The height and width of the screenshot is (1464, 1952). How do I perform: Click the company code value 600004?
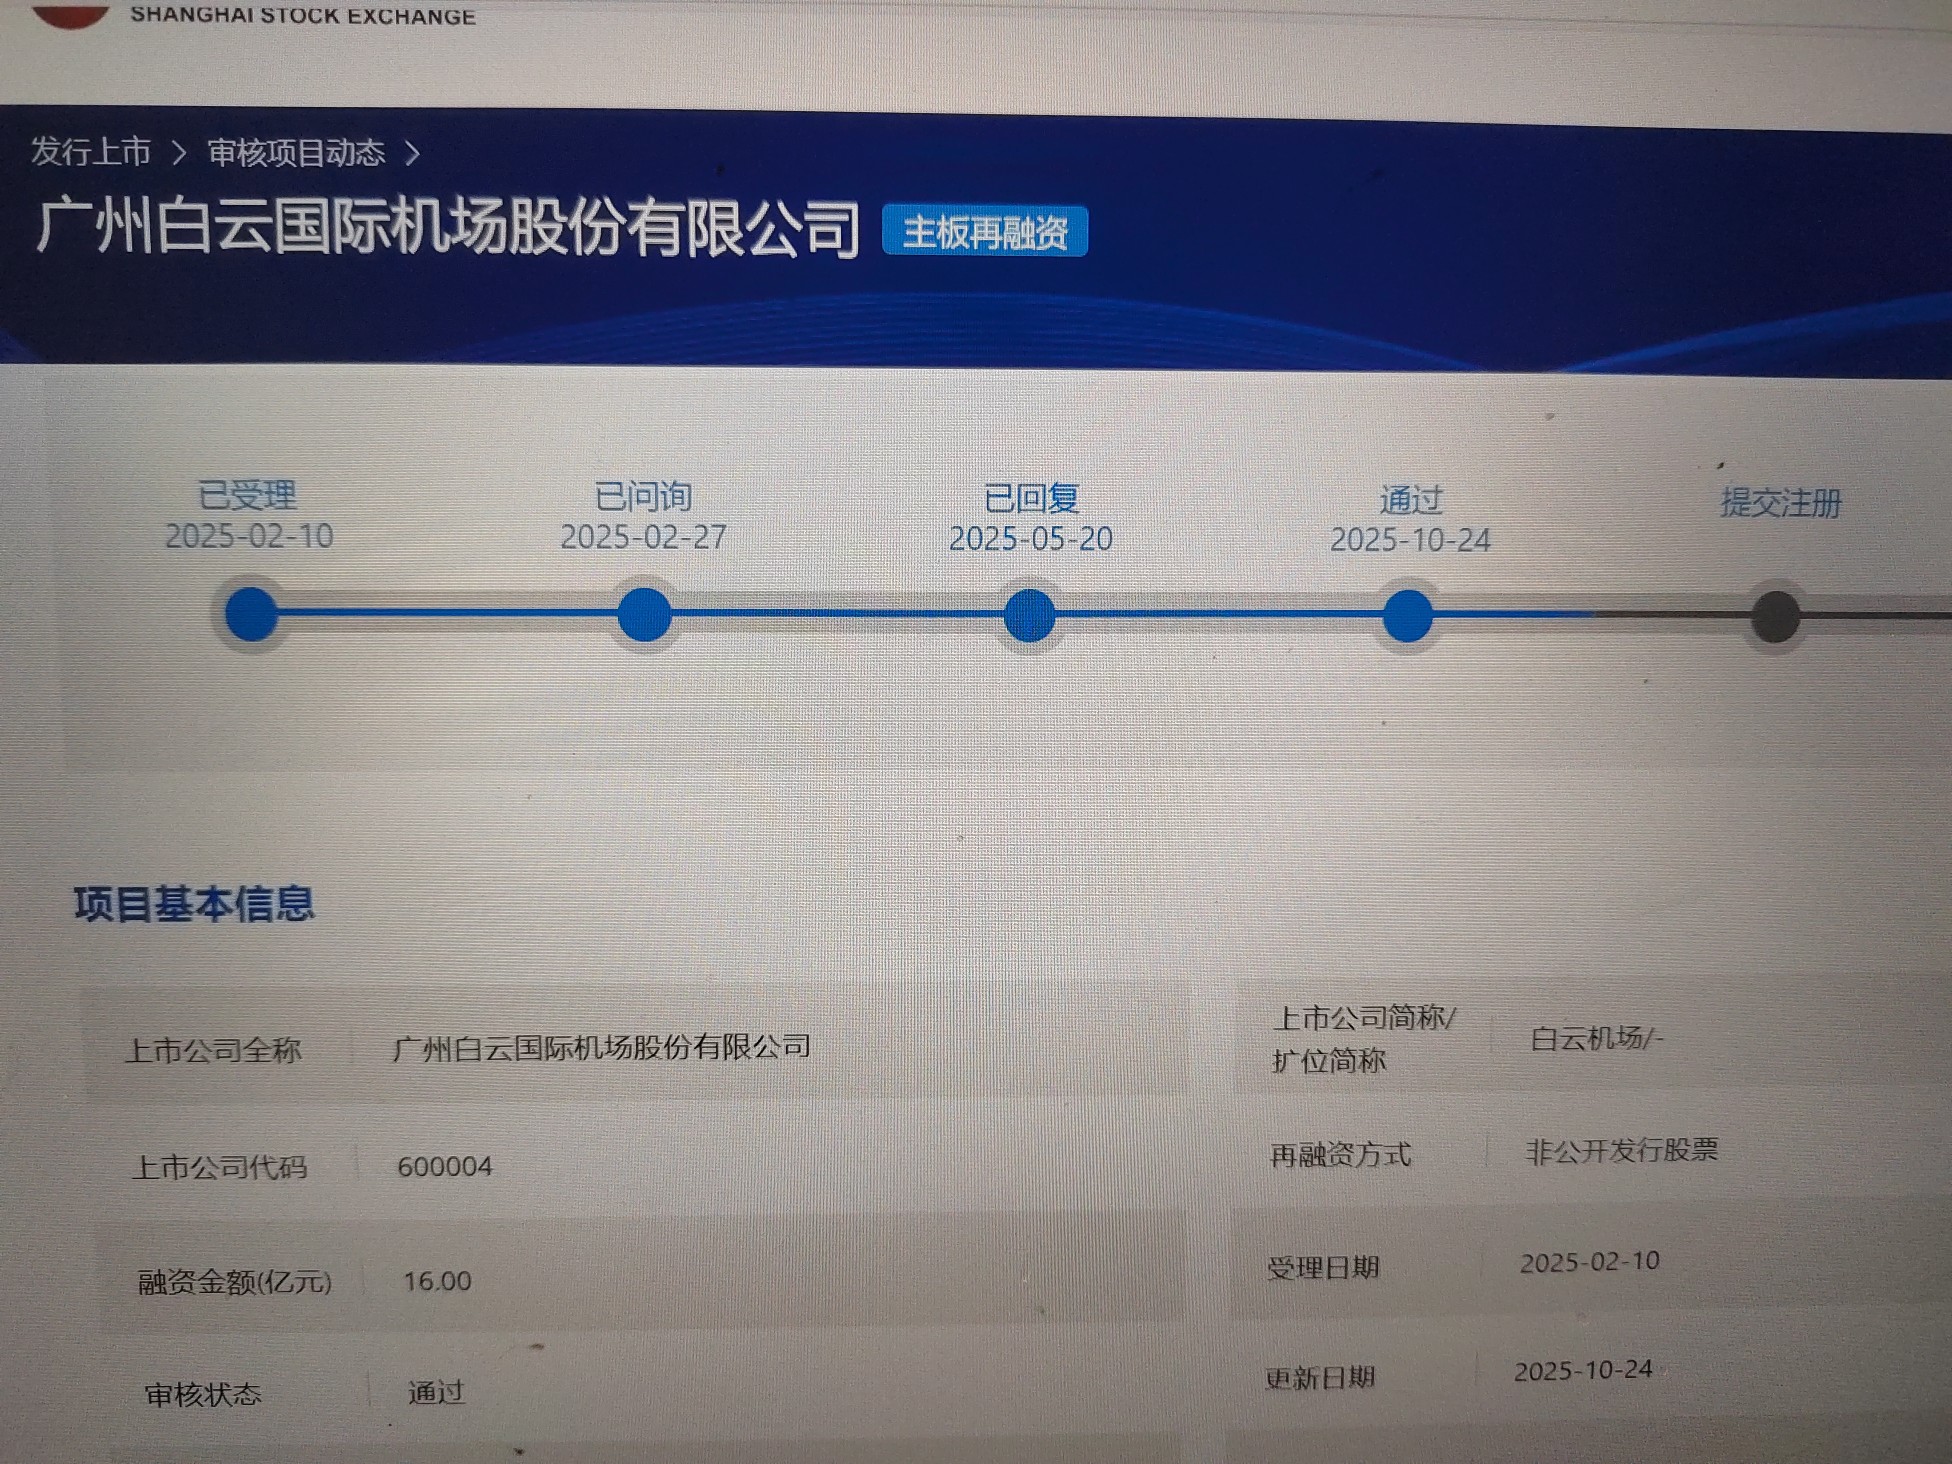tap(444, 1166)
